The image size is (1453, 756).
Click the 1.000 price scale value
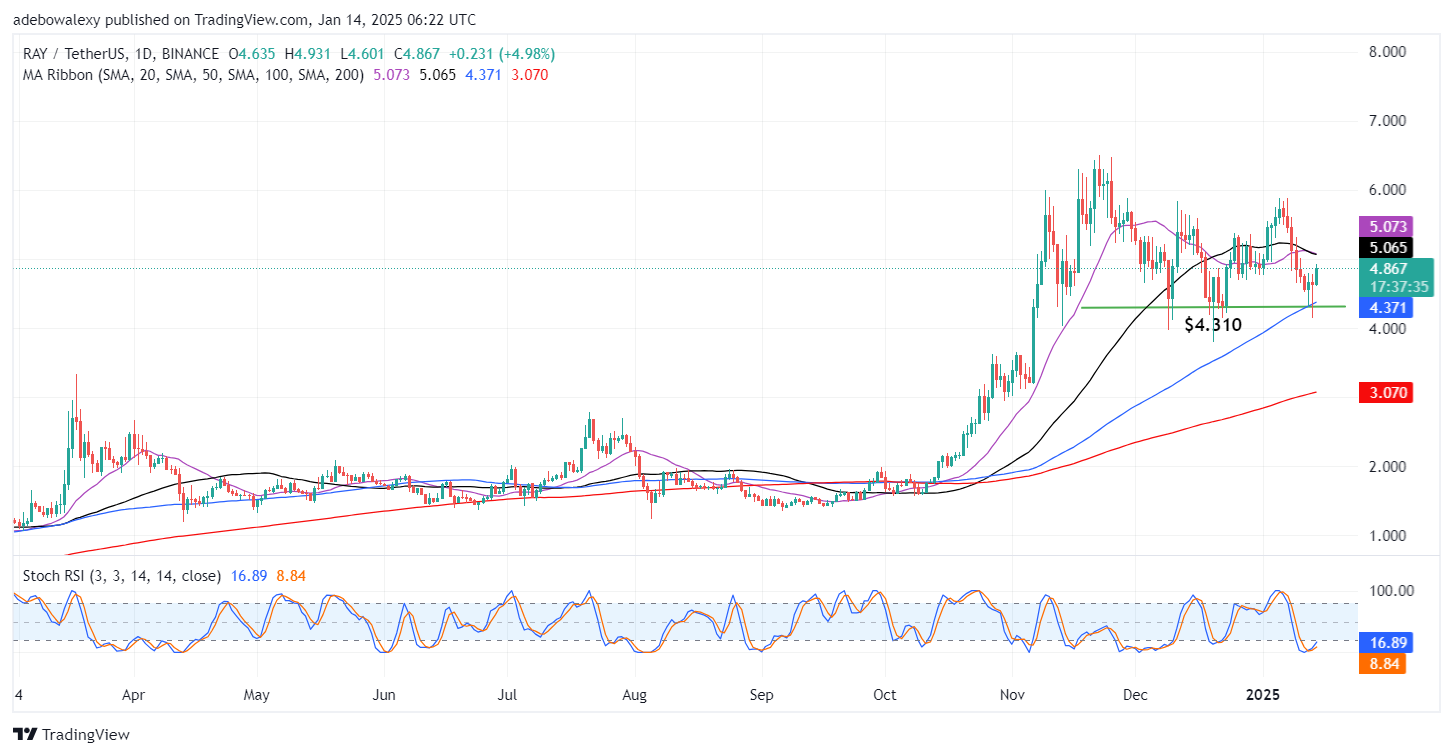coord(1388,536)
